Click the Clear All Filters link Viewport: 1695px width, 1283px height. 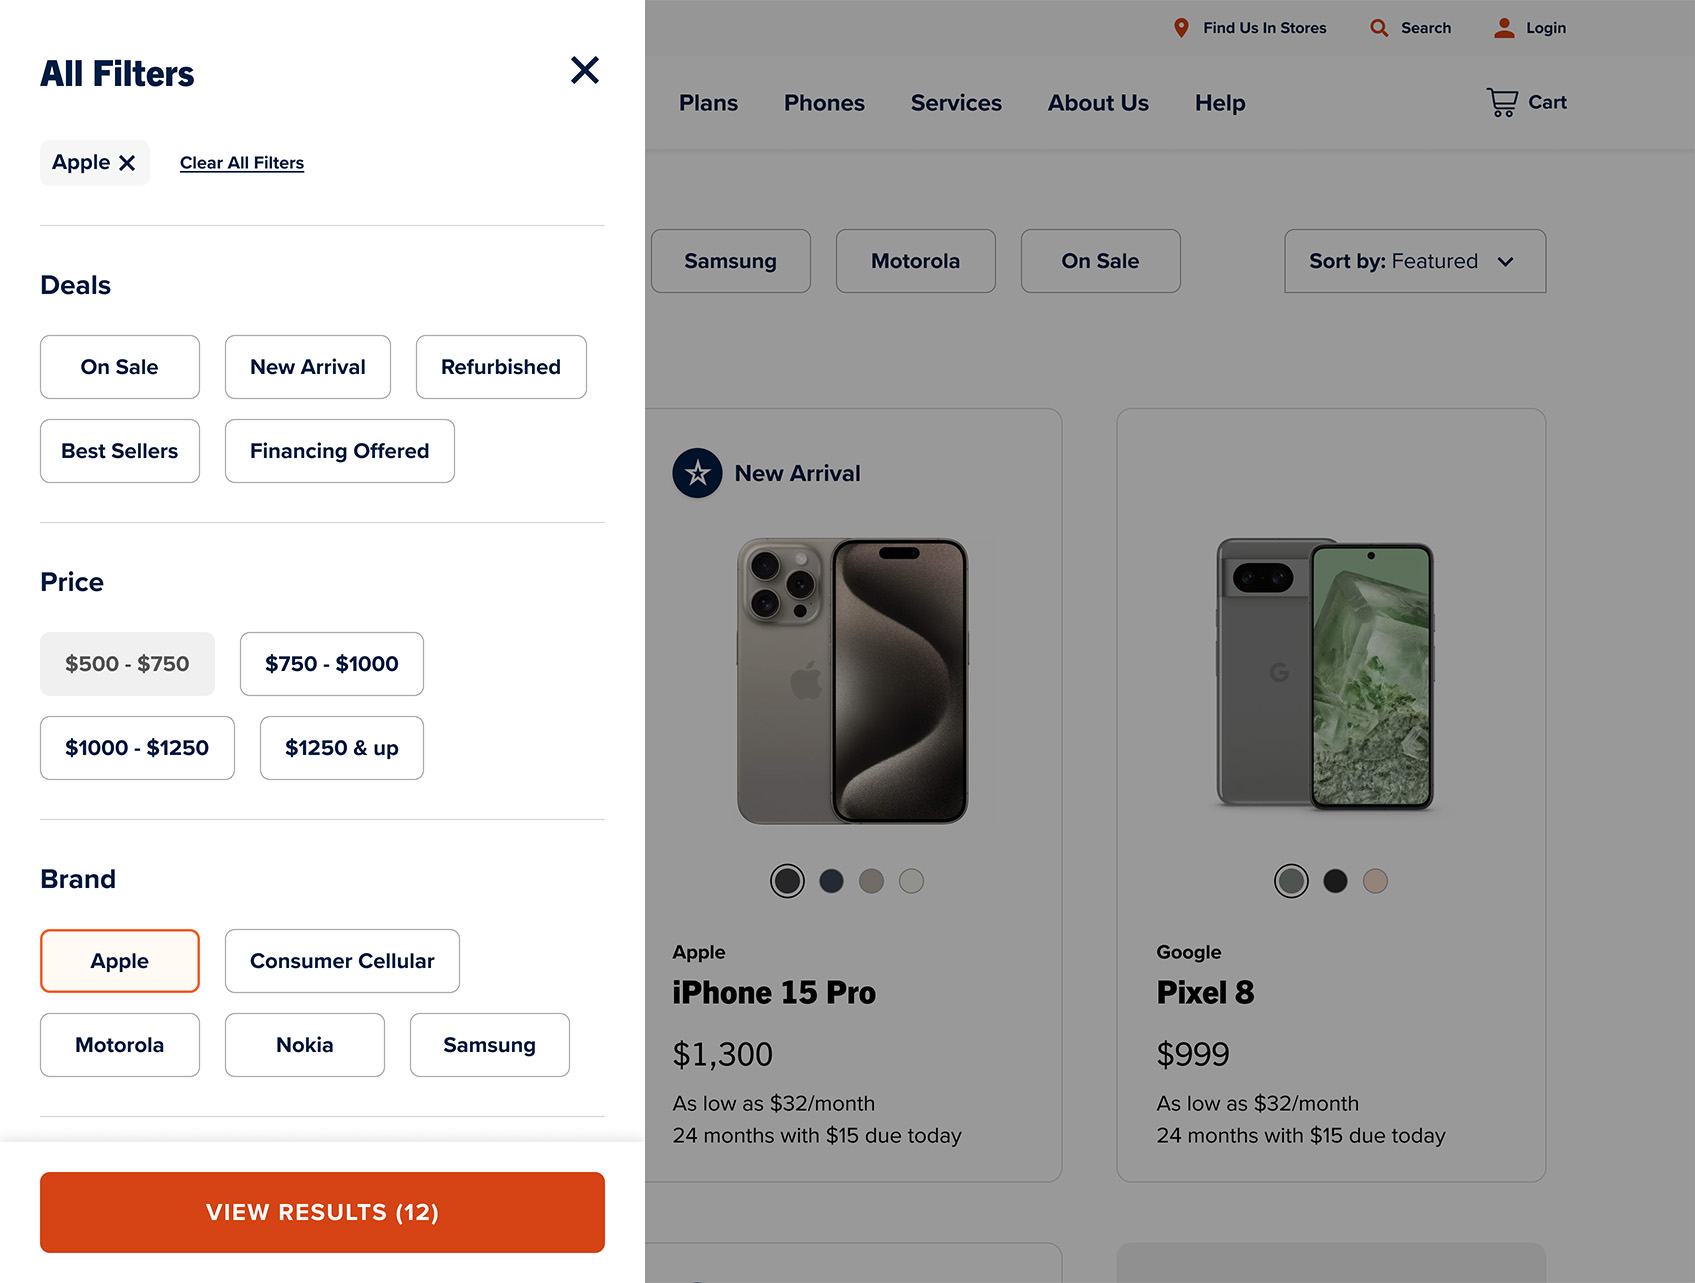click(x=242, y=163)
